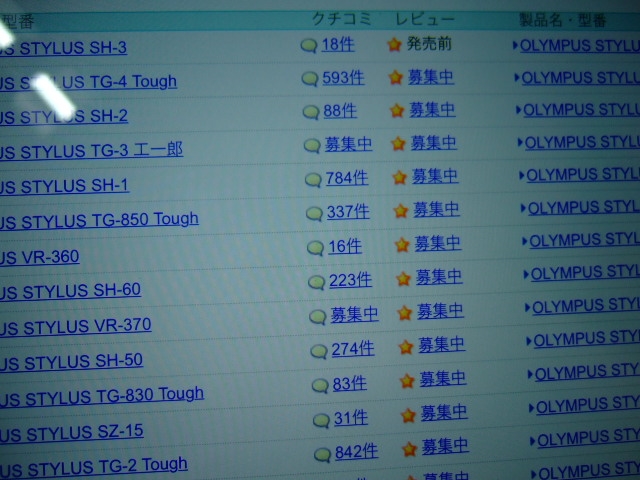Open the STYLUS VR-370 product link
640x480 pixels.
point(76,326)
